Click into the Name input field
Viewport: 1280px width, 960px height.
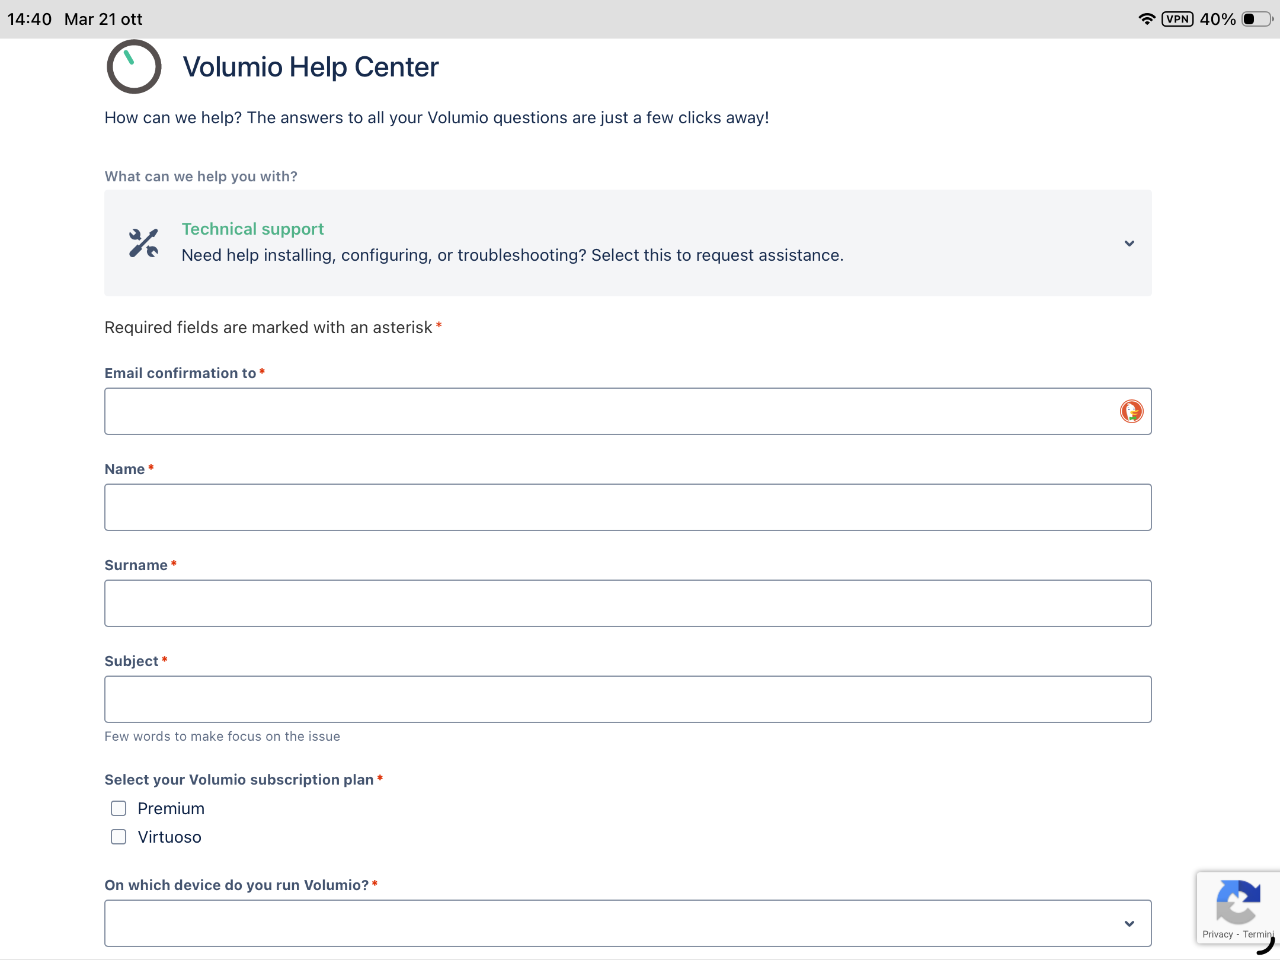click(x=627, y=507)
